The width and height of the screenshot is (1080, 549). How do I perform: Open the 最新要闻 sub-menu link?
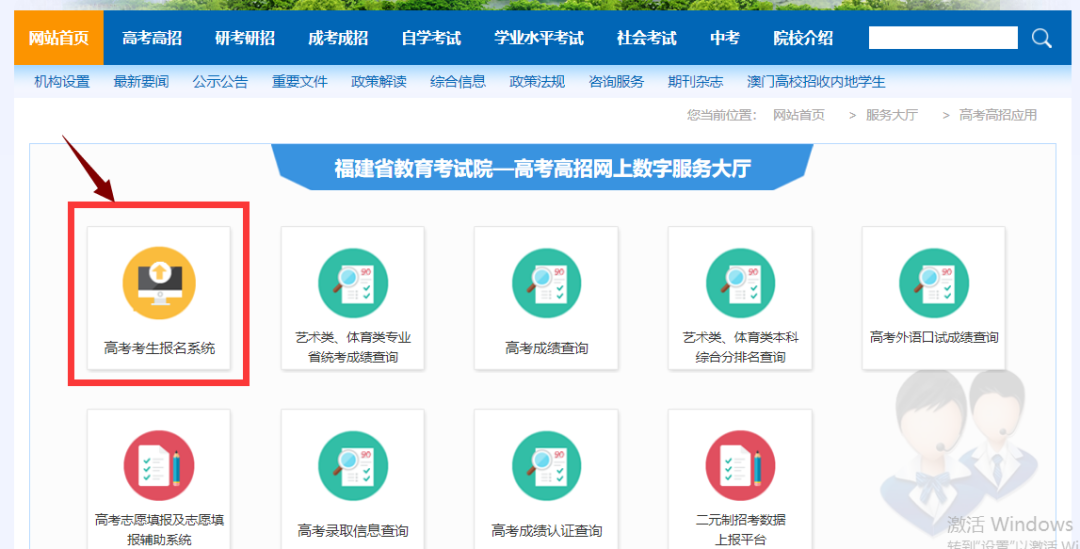click(141, 82)
